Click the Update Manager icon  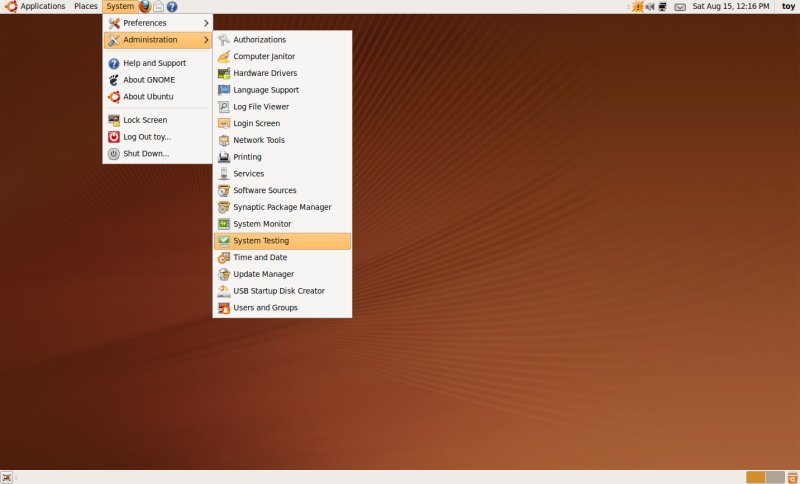coord(224,274)
